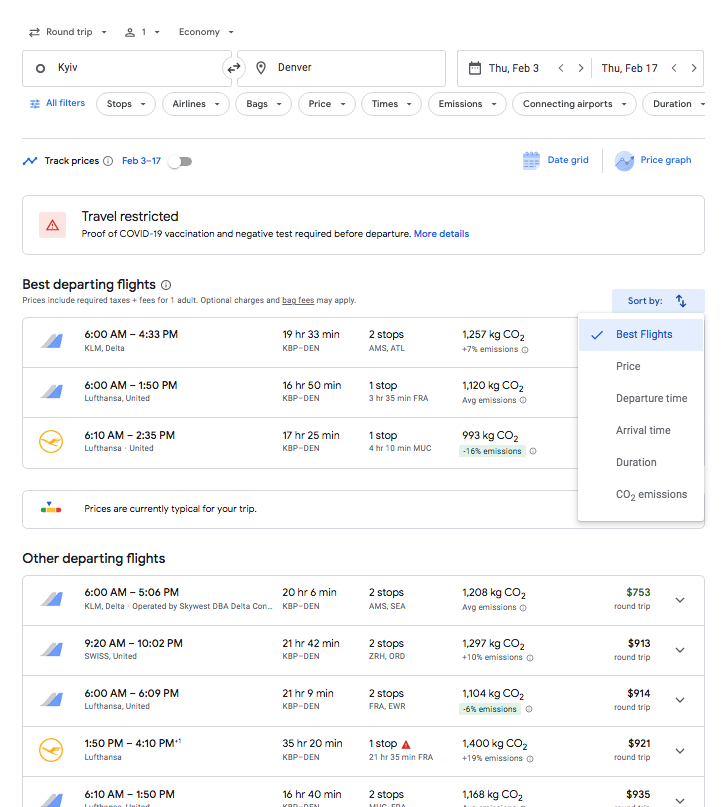Click info icon next to Best departing flights
The image size is (724, 807).
click(166, 285)
